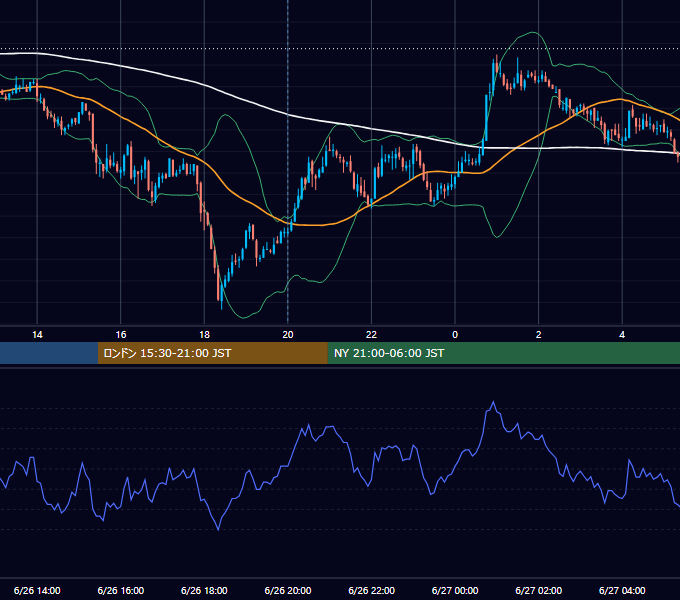The height and width of the screenshot is (600, 680).
Task: Click the 6/26 20:00 label on indicator axis
Action: 288,590
